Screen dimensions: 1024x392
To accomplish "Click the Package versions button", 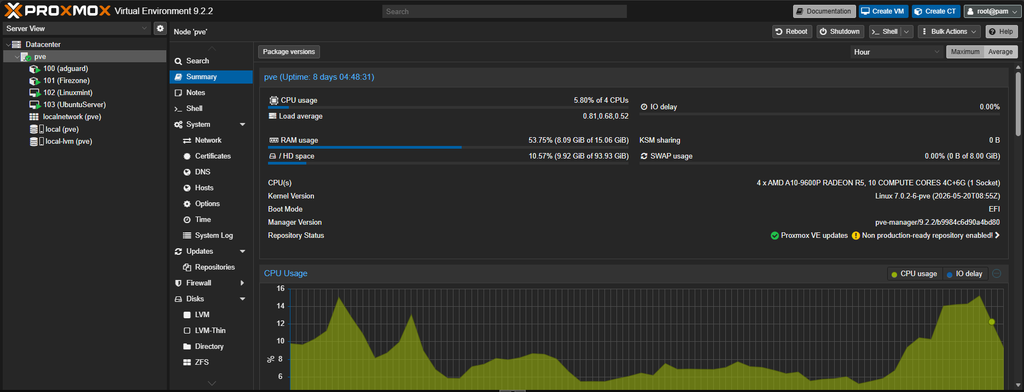I will (289, 52).
